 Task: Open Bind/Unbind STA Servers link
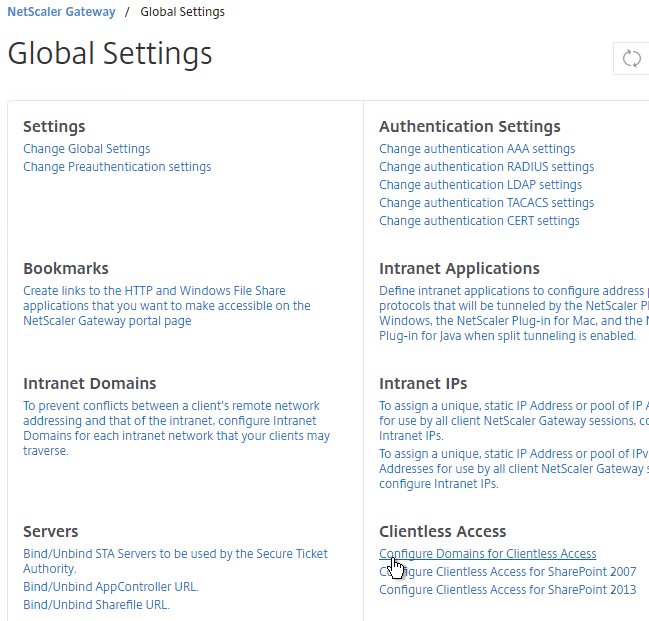(x=175, y=561)
